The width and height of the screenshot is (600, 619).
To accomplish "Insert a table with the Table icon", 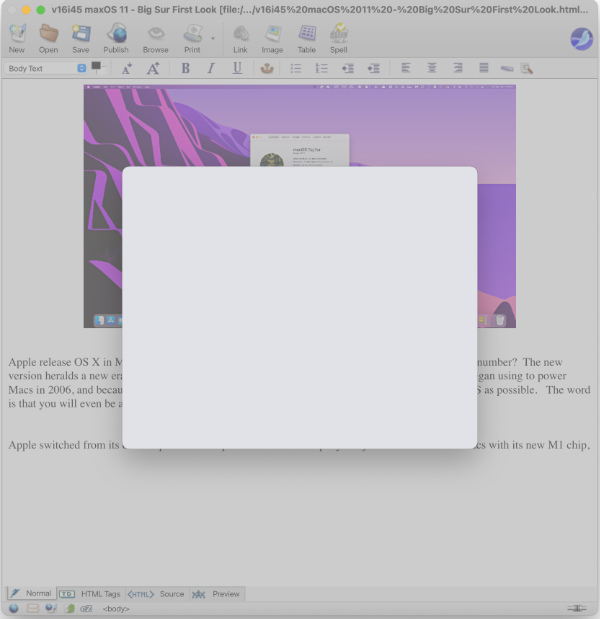I will pos(307,36).
